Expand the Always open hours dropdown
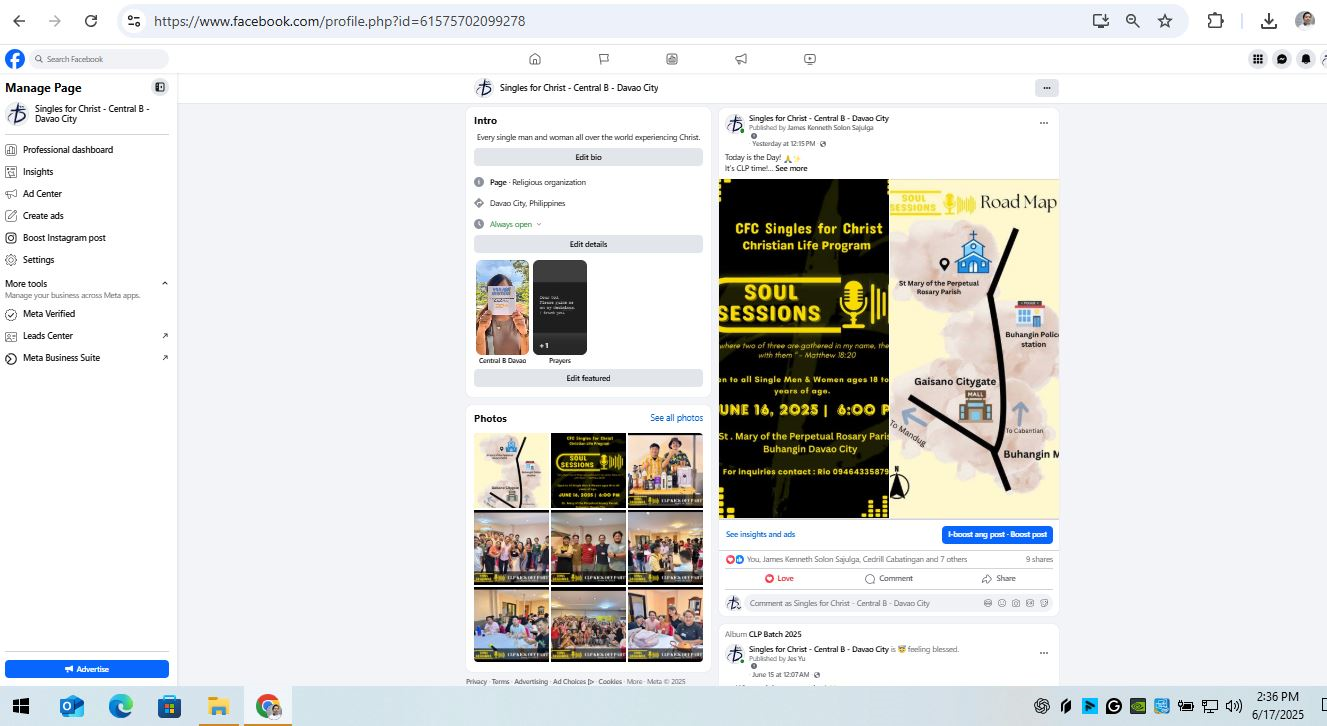Image resolution: width=1327 pixels, height=726 pixels. (539, 224)
